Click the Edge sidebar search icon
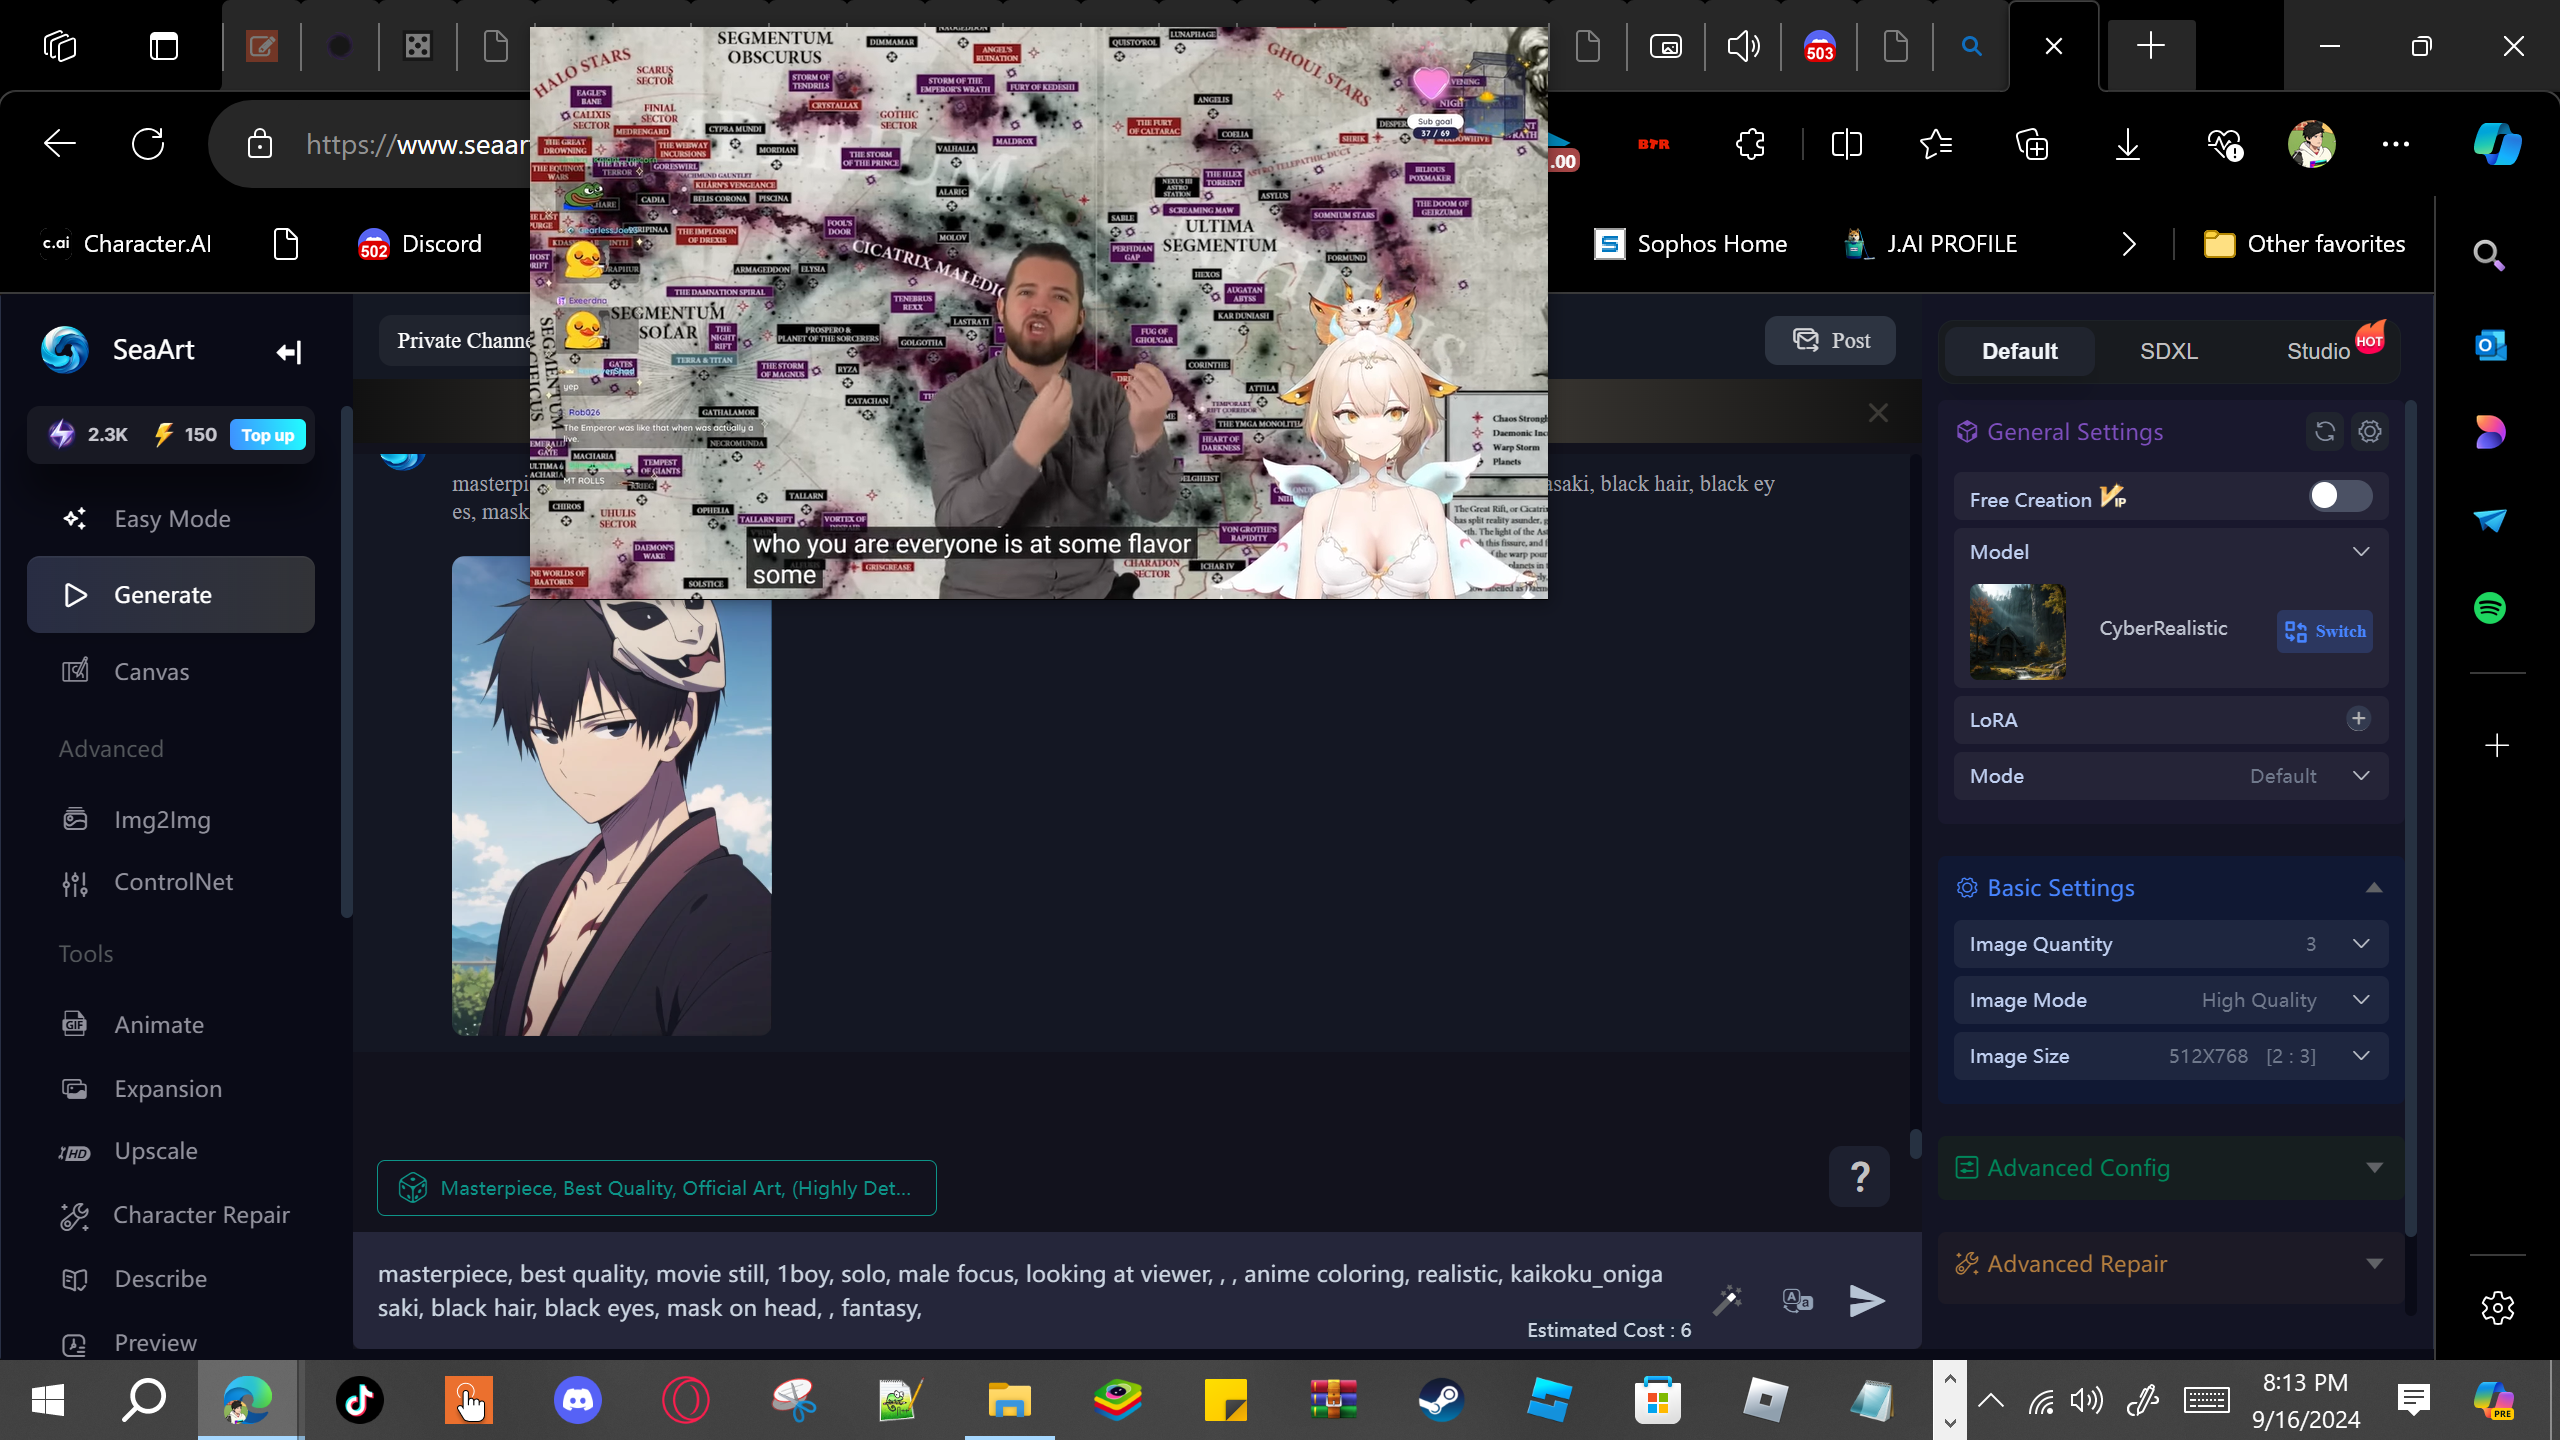 click(2489, 256)
